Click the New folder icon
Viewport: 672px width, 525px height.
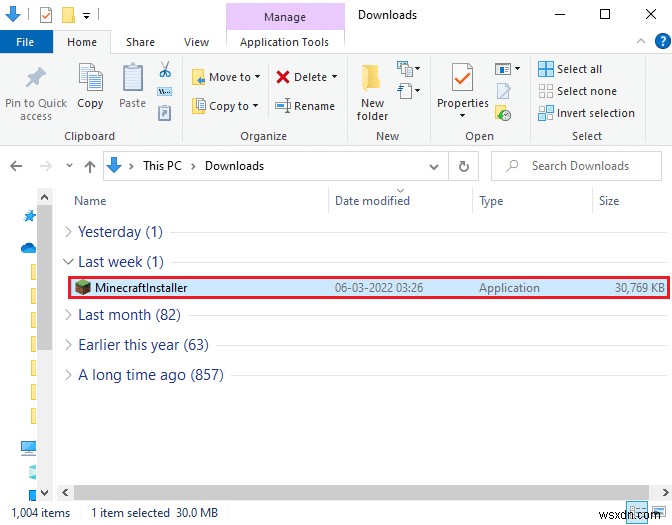pyautogui.click(x=372, y=78)
